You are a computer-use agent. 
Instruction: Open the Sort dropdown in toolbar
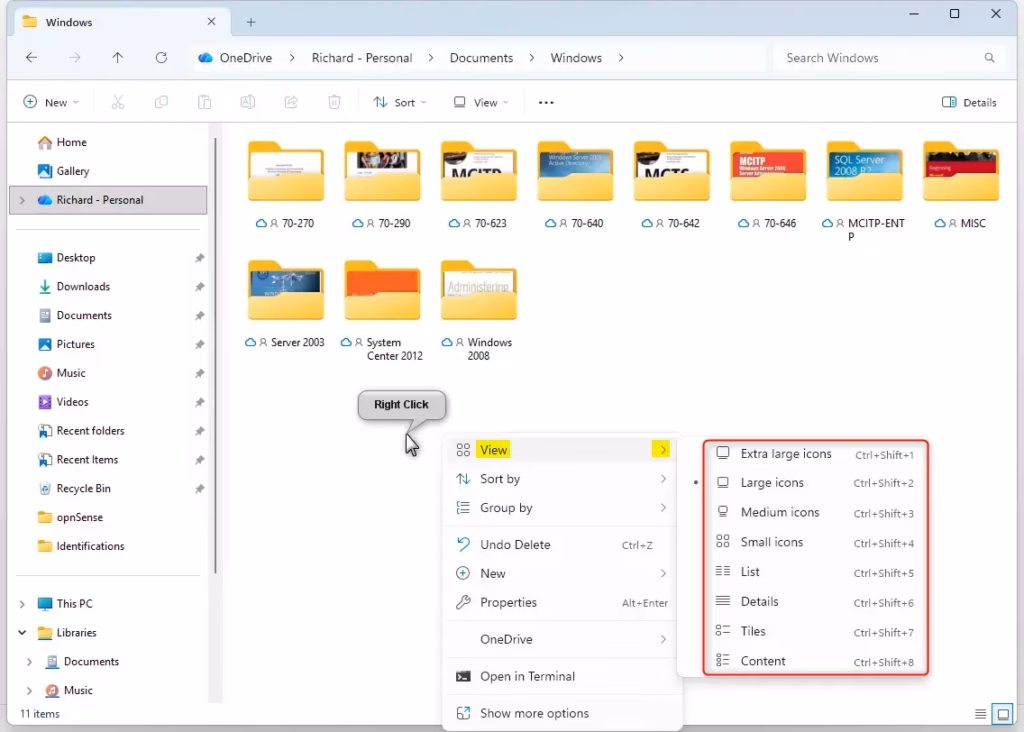400,103
